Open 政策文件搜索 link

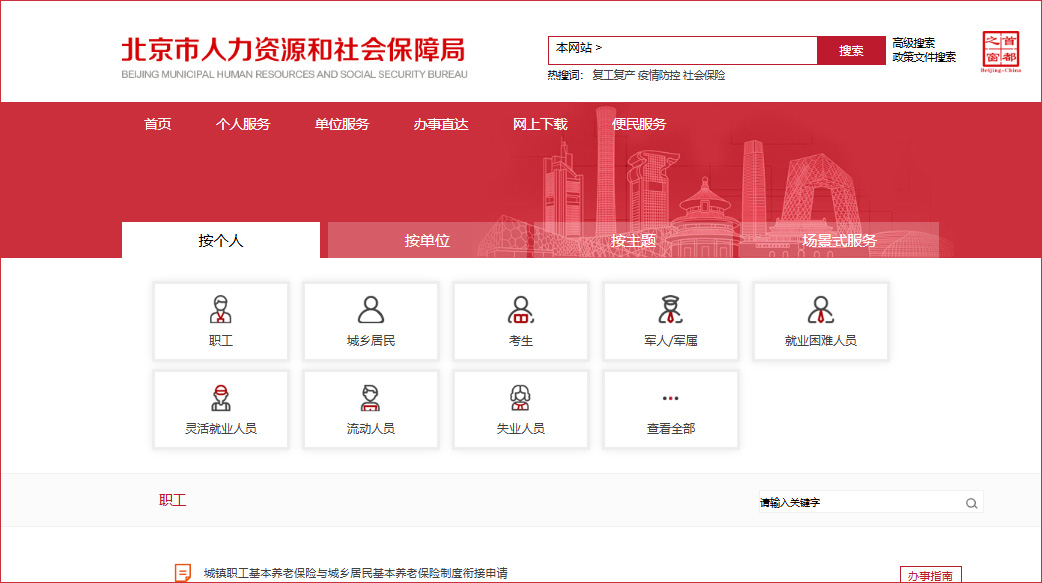click(x=924, y=57)
